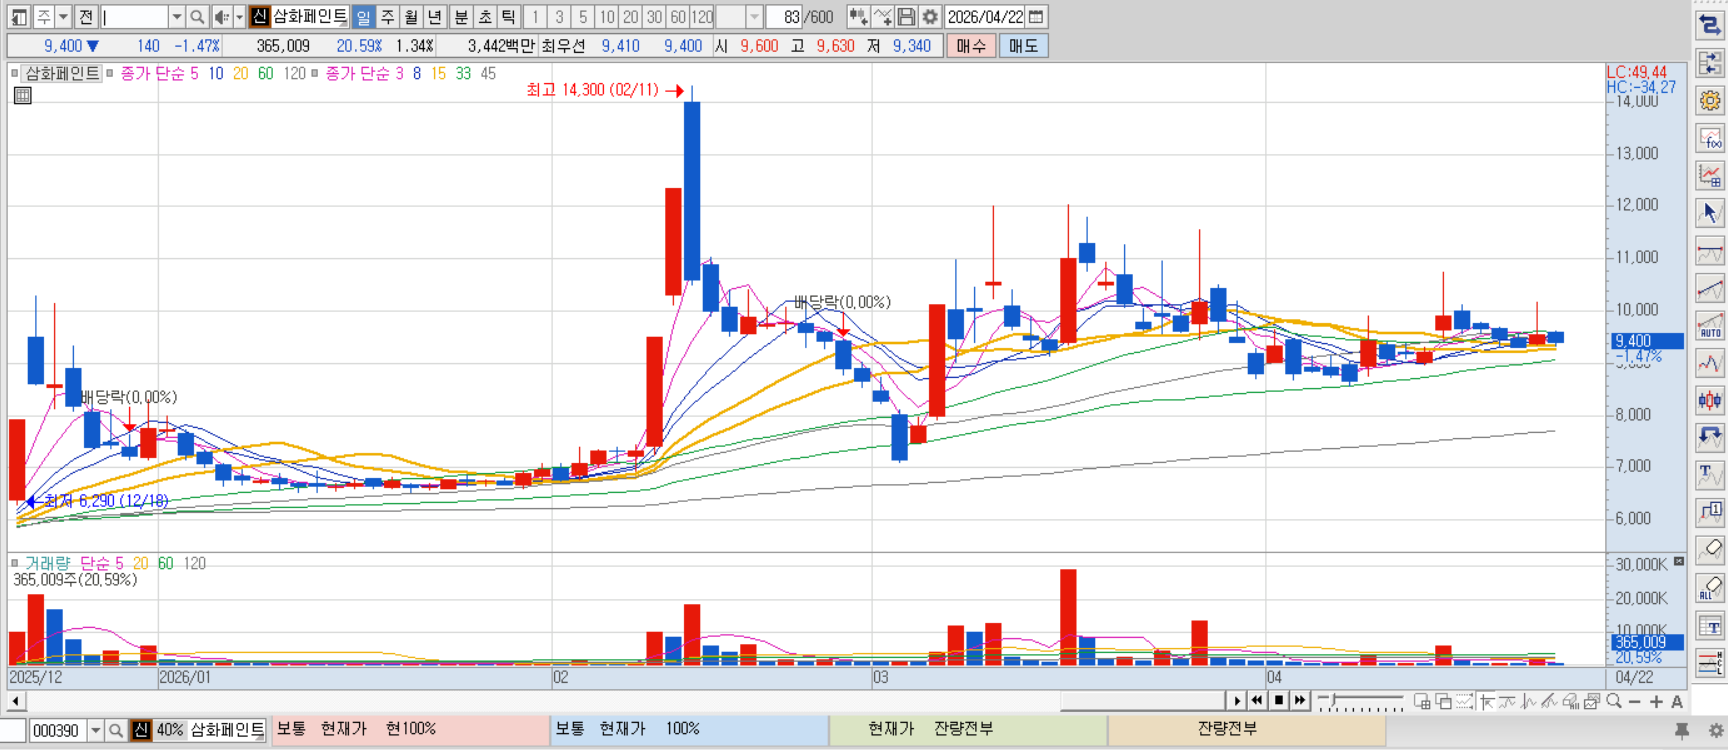Image resolution: width=1728 pixels, height=750 pixels.
Task: Click the blue undo arrow tool in right toolbar
Action: pos(1710,437)
